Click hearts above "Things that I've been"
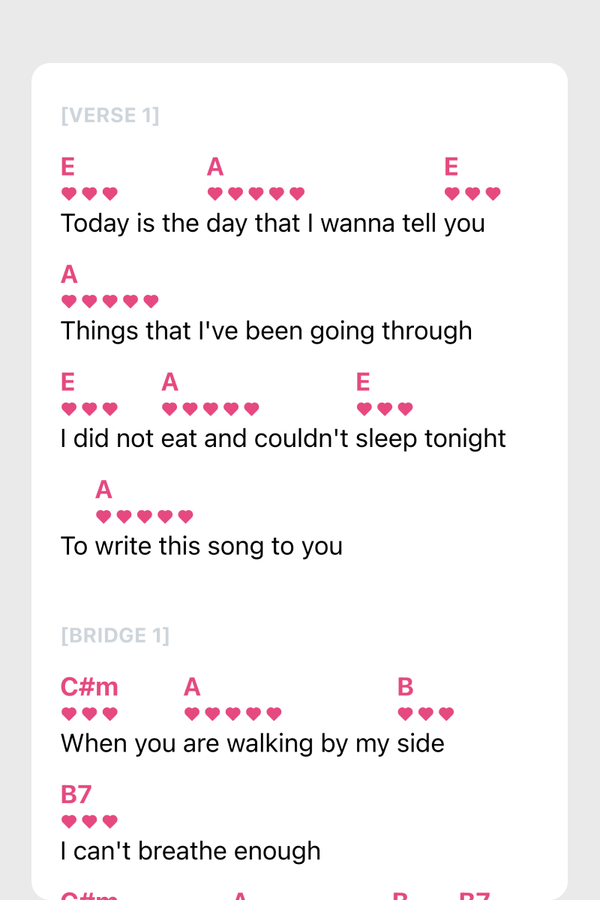 110,301
